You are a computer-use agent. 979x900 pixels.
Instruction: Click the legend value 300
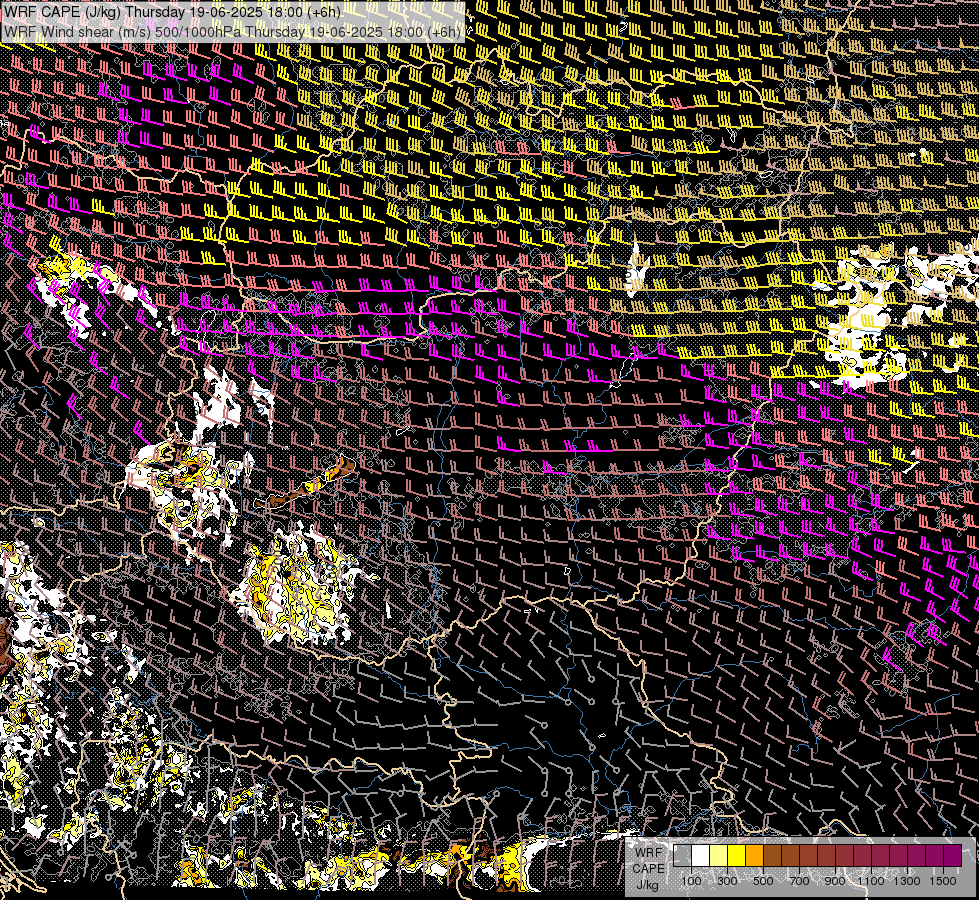727,881
